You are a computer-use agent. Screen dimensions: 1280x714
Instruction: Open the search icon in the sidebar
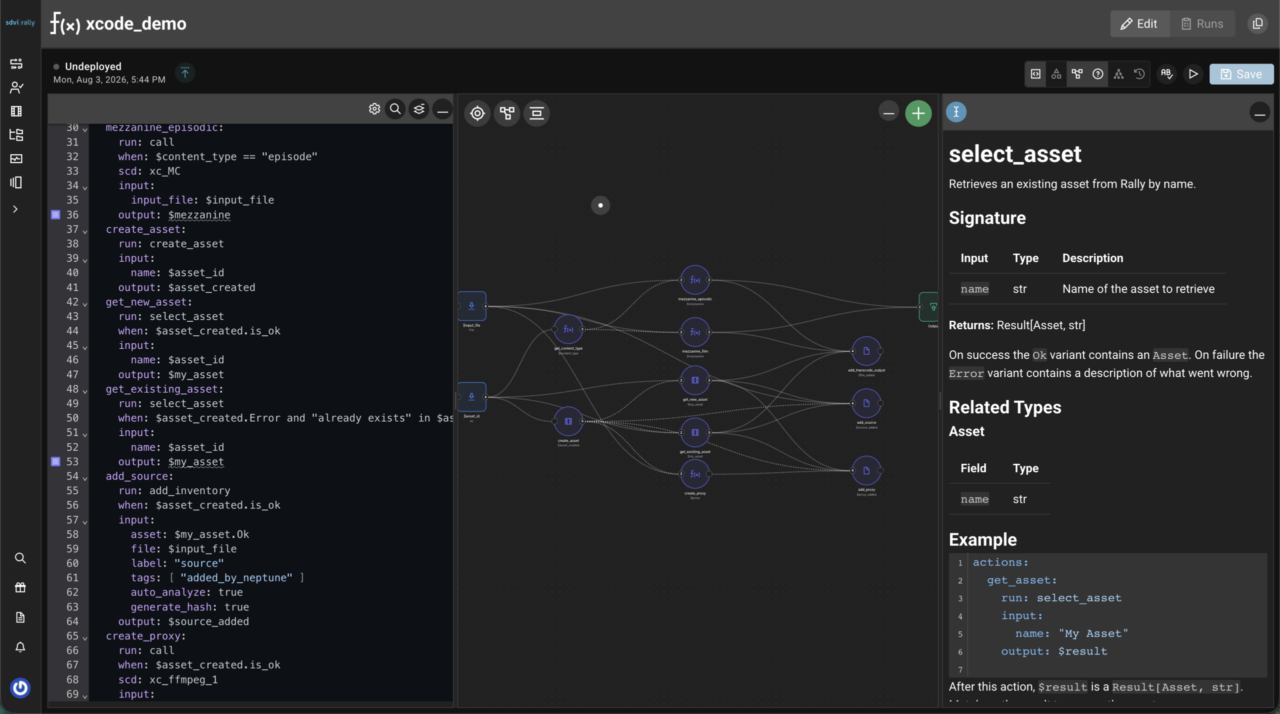[20, 558]
